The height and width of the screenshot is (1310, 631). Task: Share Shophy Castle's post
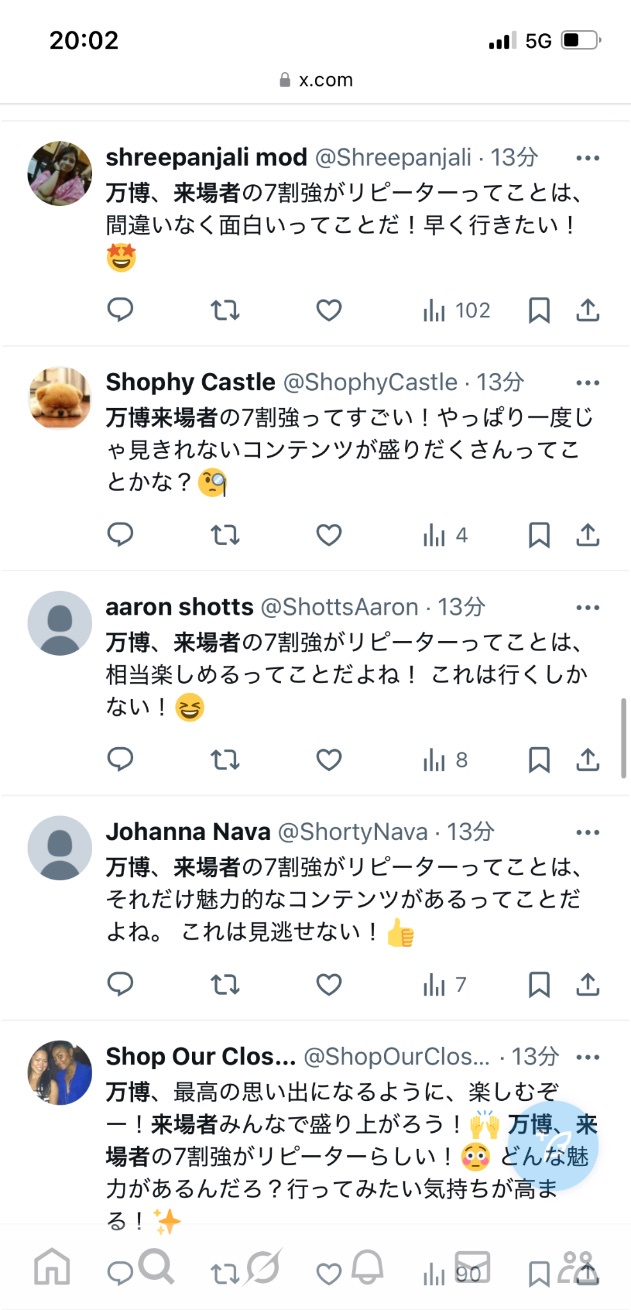tap(588, 536)
